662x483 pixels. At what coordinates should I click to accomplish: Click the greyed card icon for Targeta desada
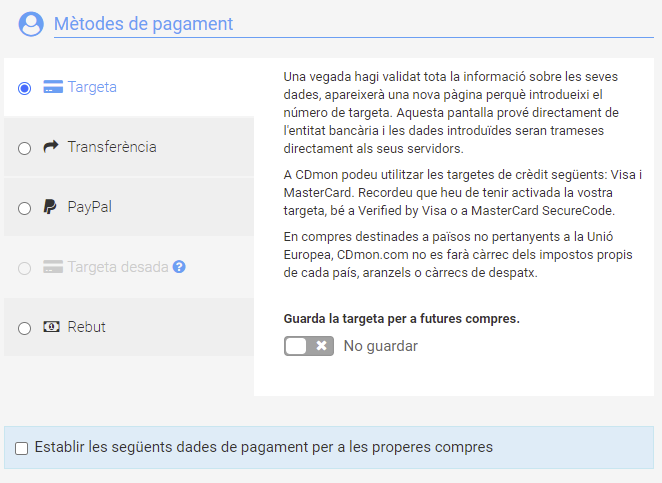pos(53,267)
